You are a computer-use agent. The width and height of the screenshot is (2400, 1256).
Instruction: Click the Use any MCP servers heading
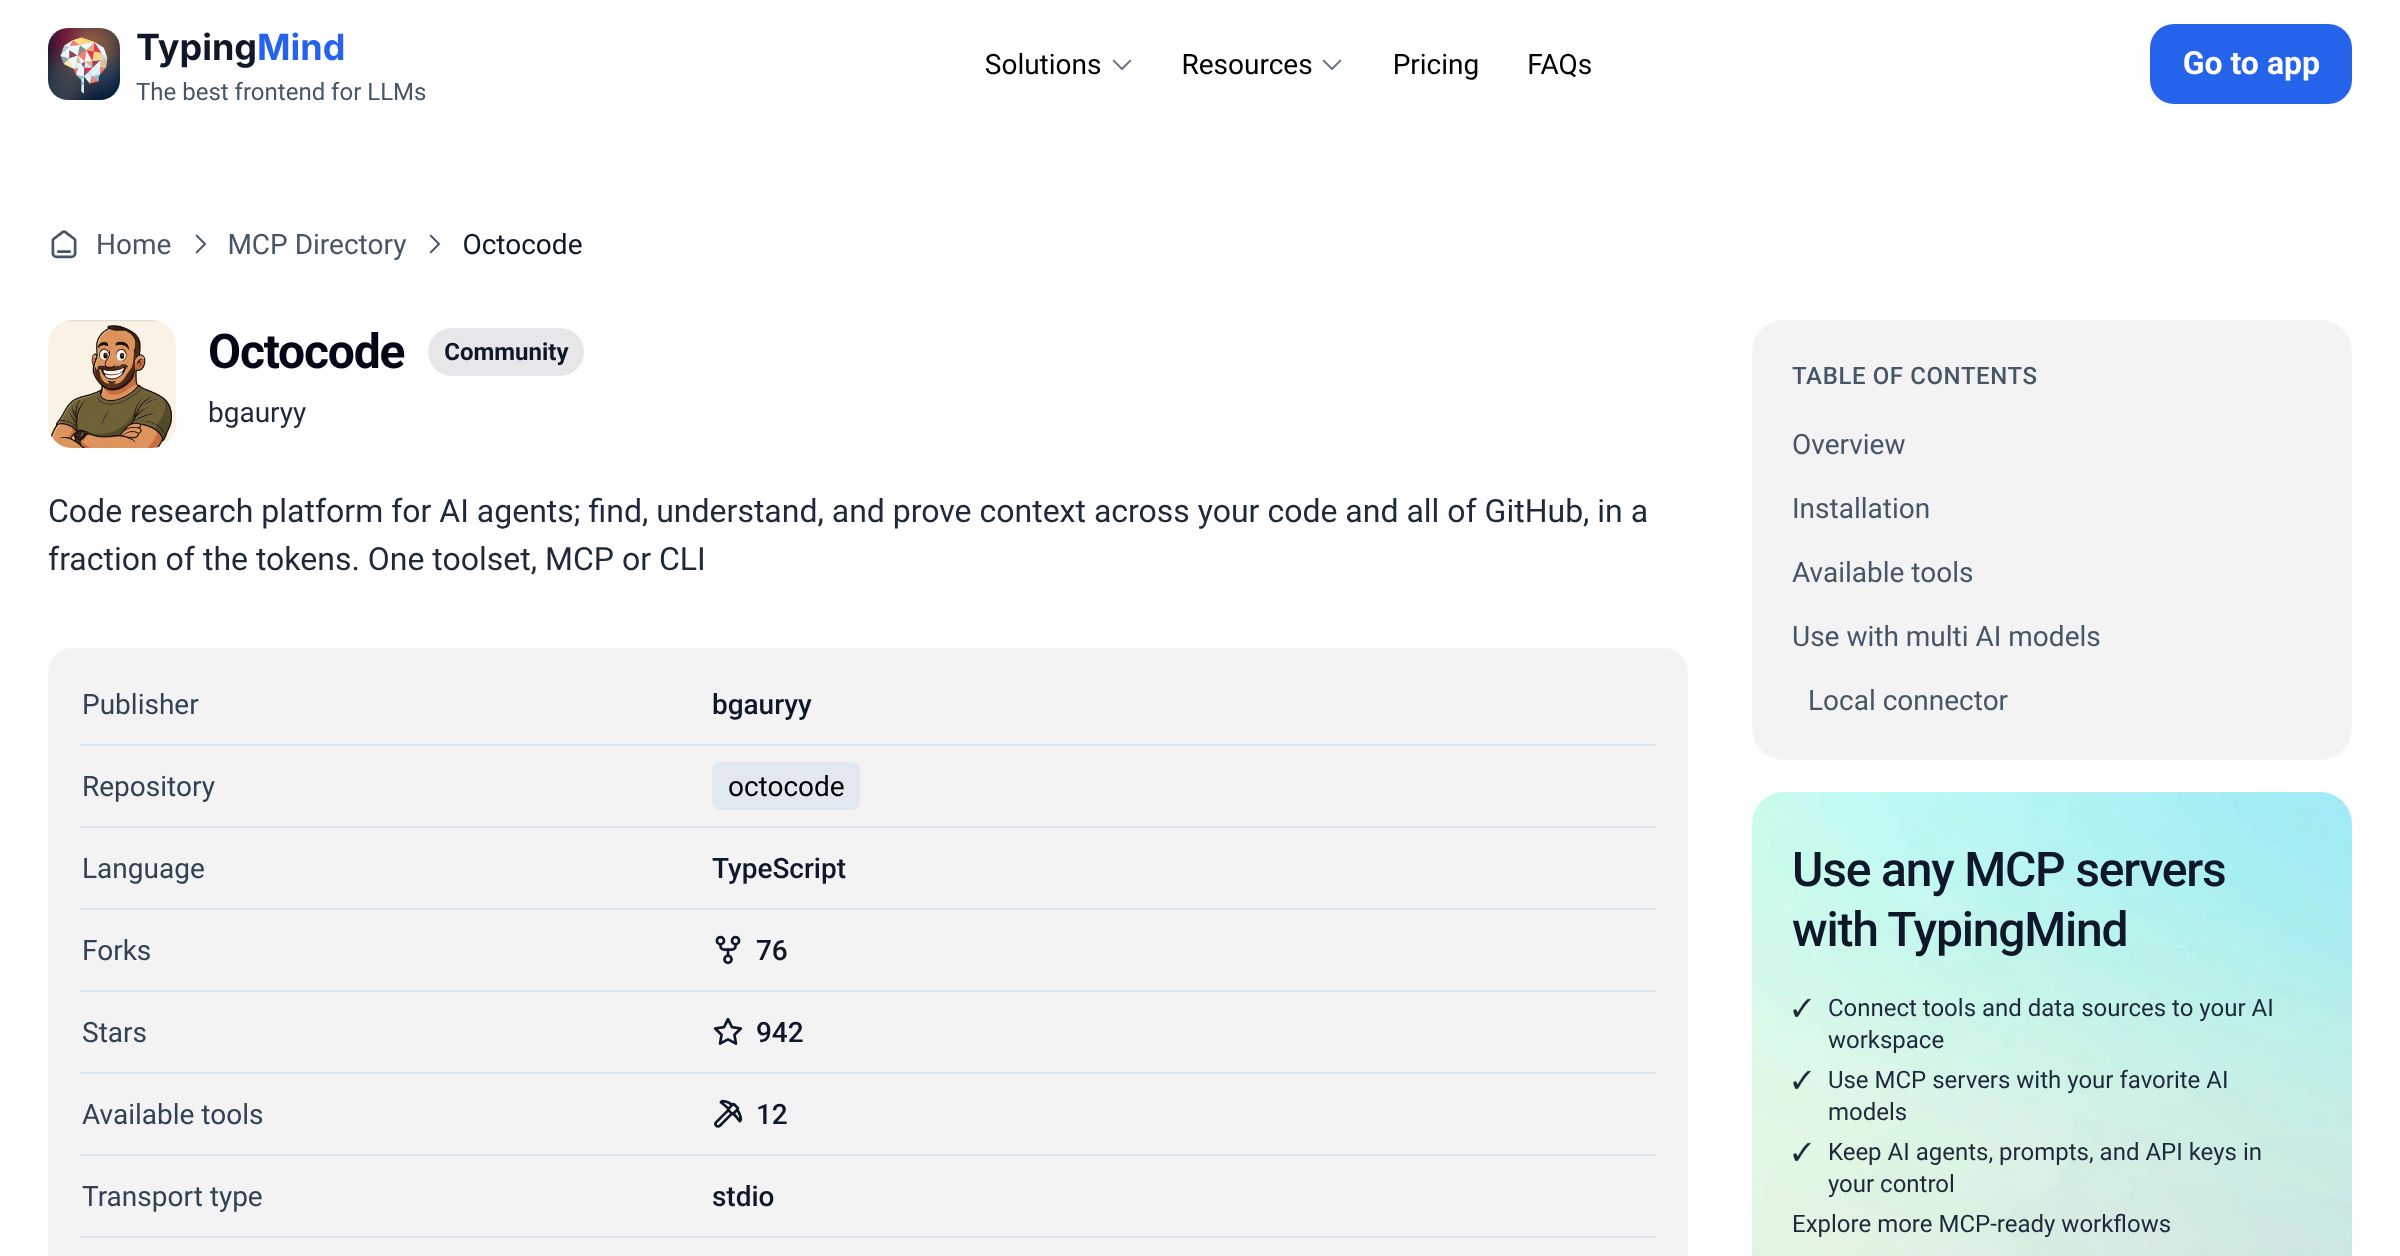tap(2008, 899)
